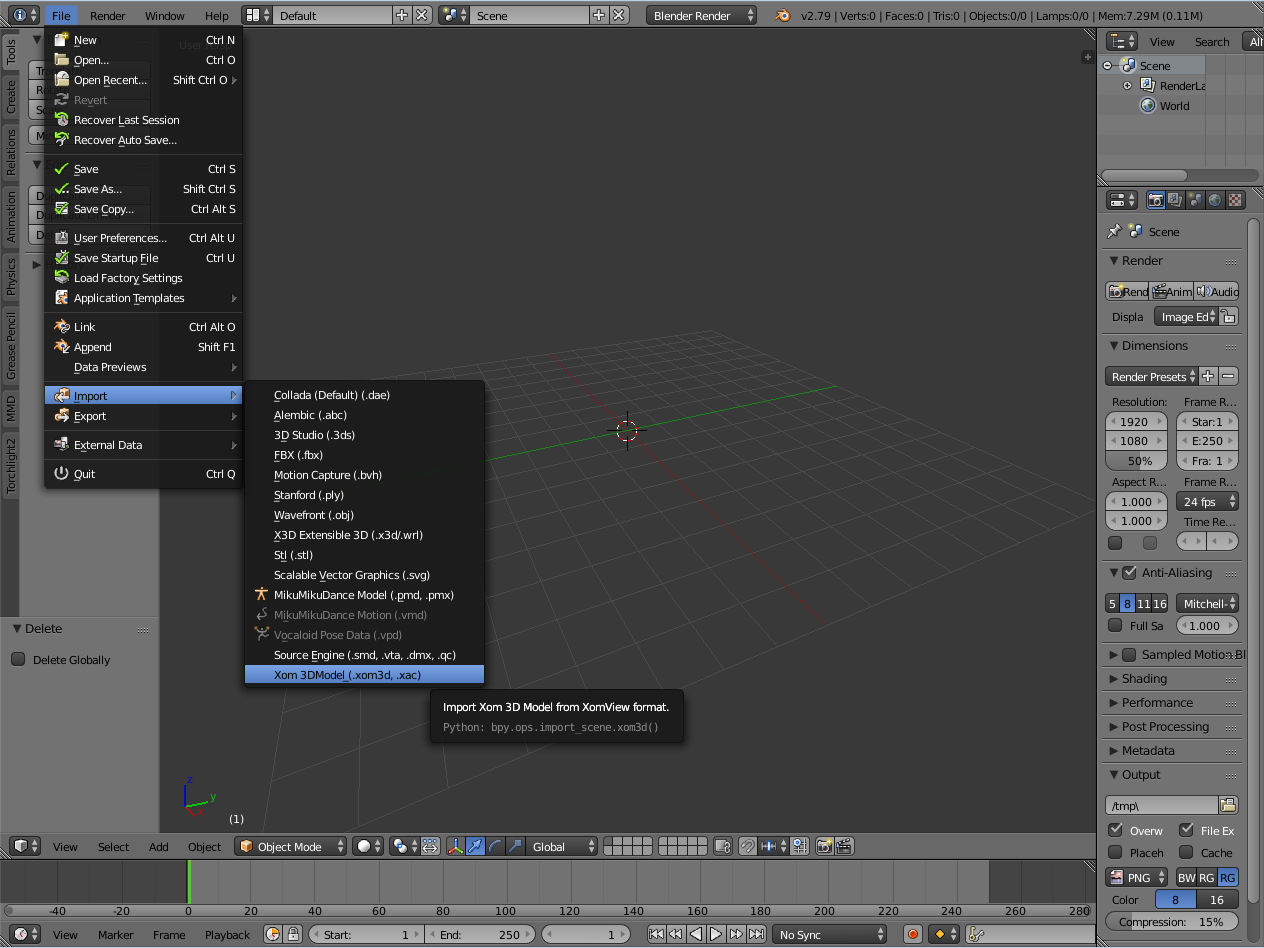
Task: Click the snap magnet icon in header
Action: [x=747, y=846]
